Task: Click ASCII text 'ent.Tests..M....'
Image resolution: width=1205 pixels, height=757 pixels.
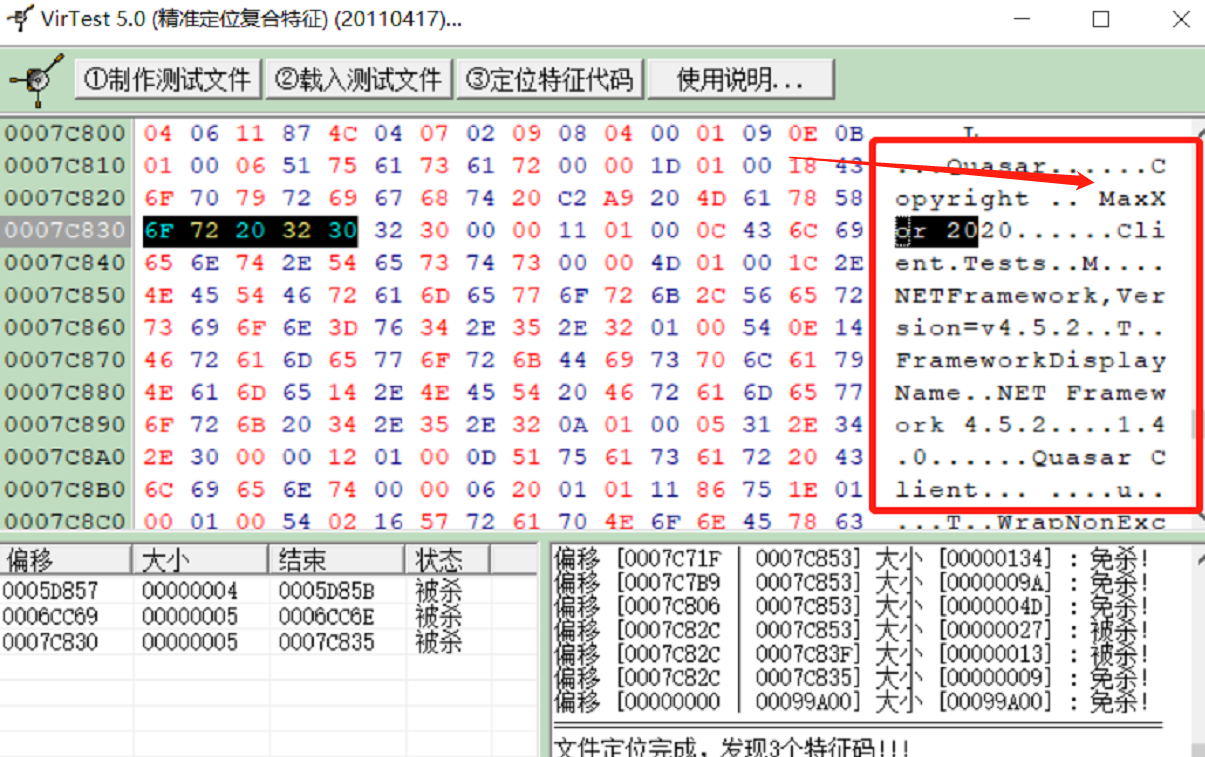Action: point(1030,263)
